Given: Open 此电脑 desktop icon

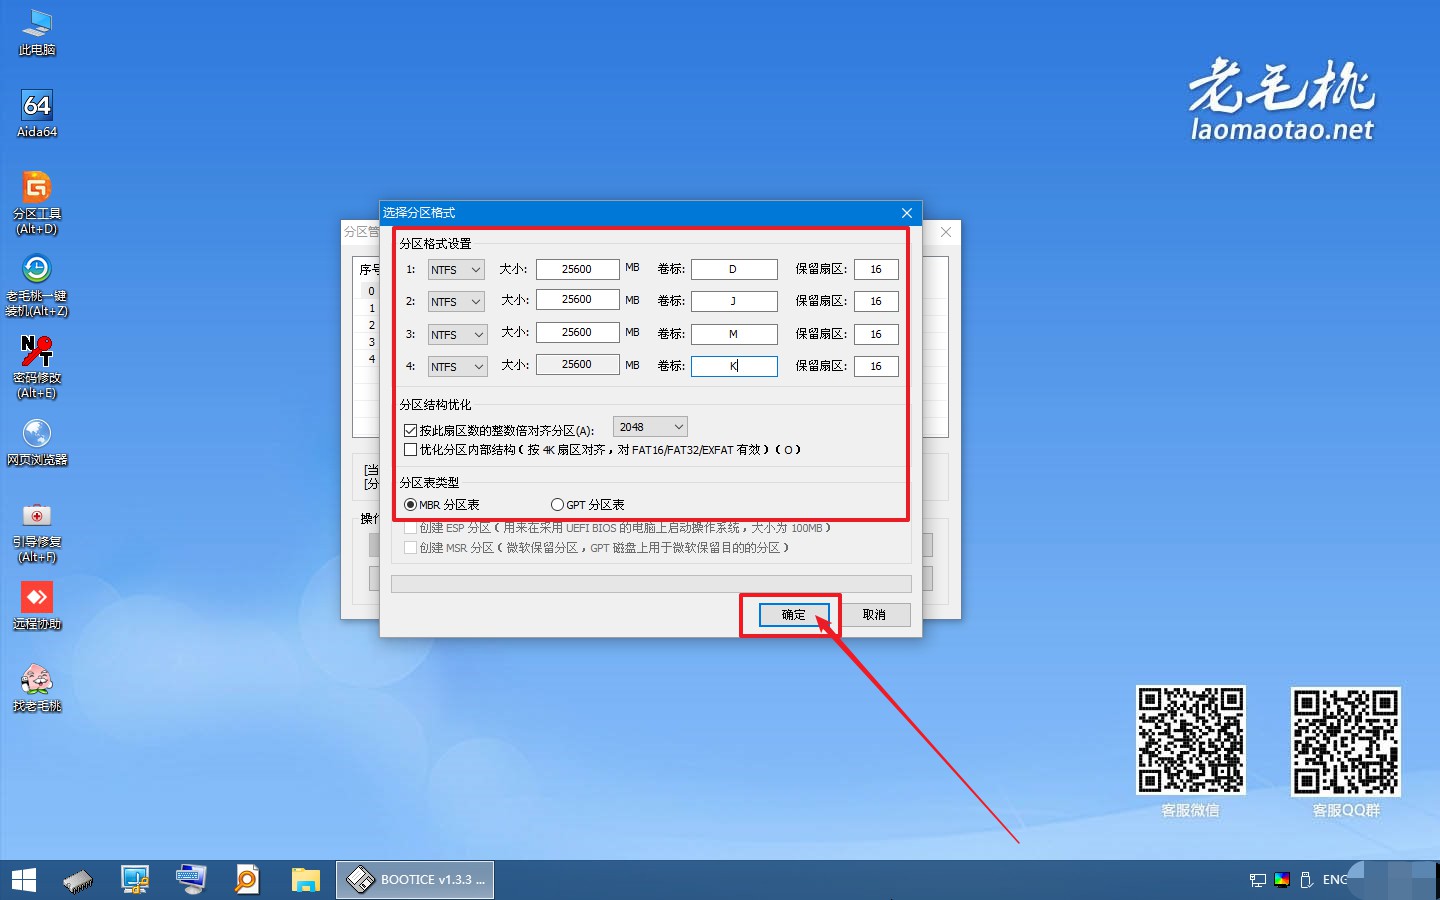Looking at the screenshot, I should (37, 32).
